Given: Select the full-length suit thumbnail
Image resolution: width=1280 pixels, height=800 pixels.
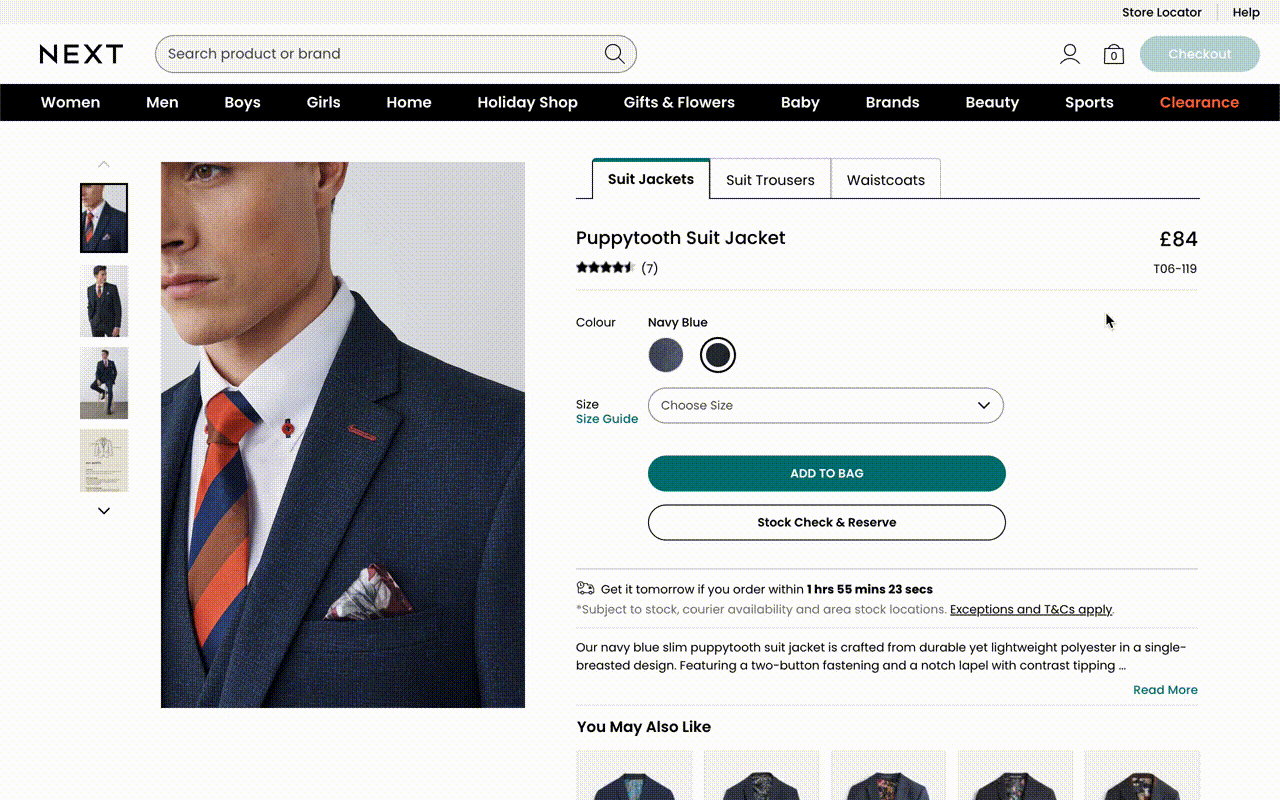Looking at the screenshot, I should [x=103, y=383].
